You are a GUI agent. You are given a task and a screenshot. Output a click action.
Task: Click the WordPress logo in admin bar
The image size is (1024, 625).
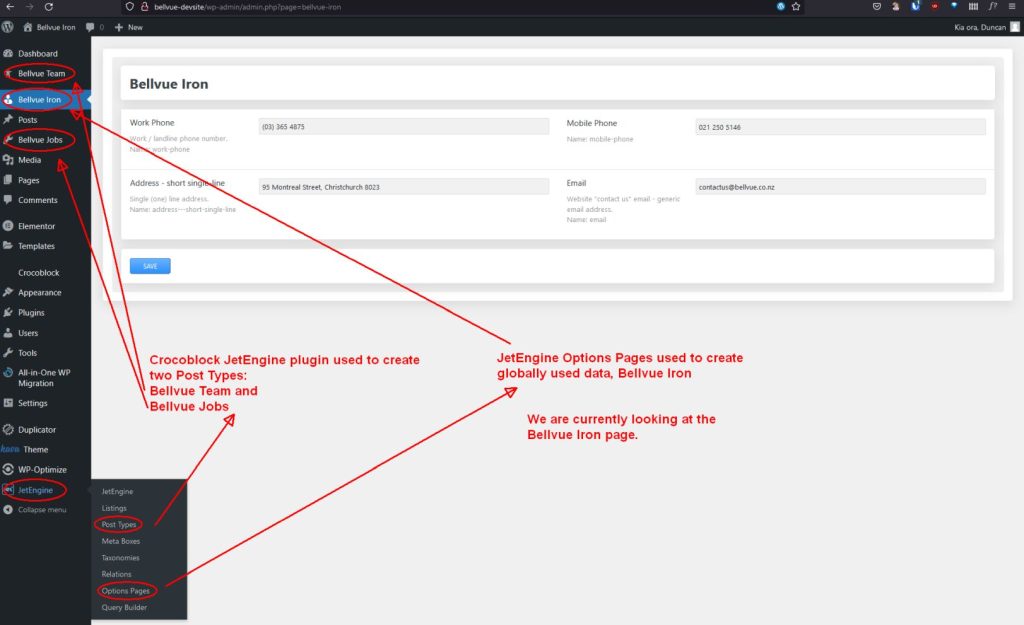pyautogui.click(x=8, y=27)
